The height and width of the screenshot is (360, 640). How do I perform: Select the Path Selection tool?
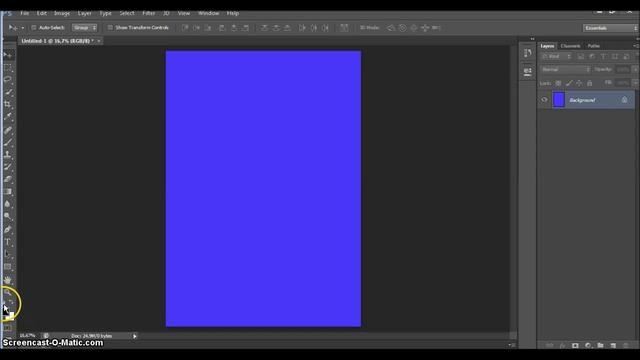[8, 254]
